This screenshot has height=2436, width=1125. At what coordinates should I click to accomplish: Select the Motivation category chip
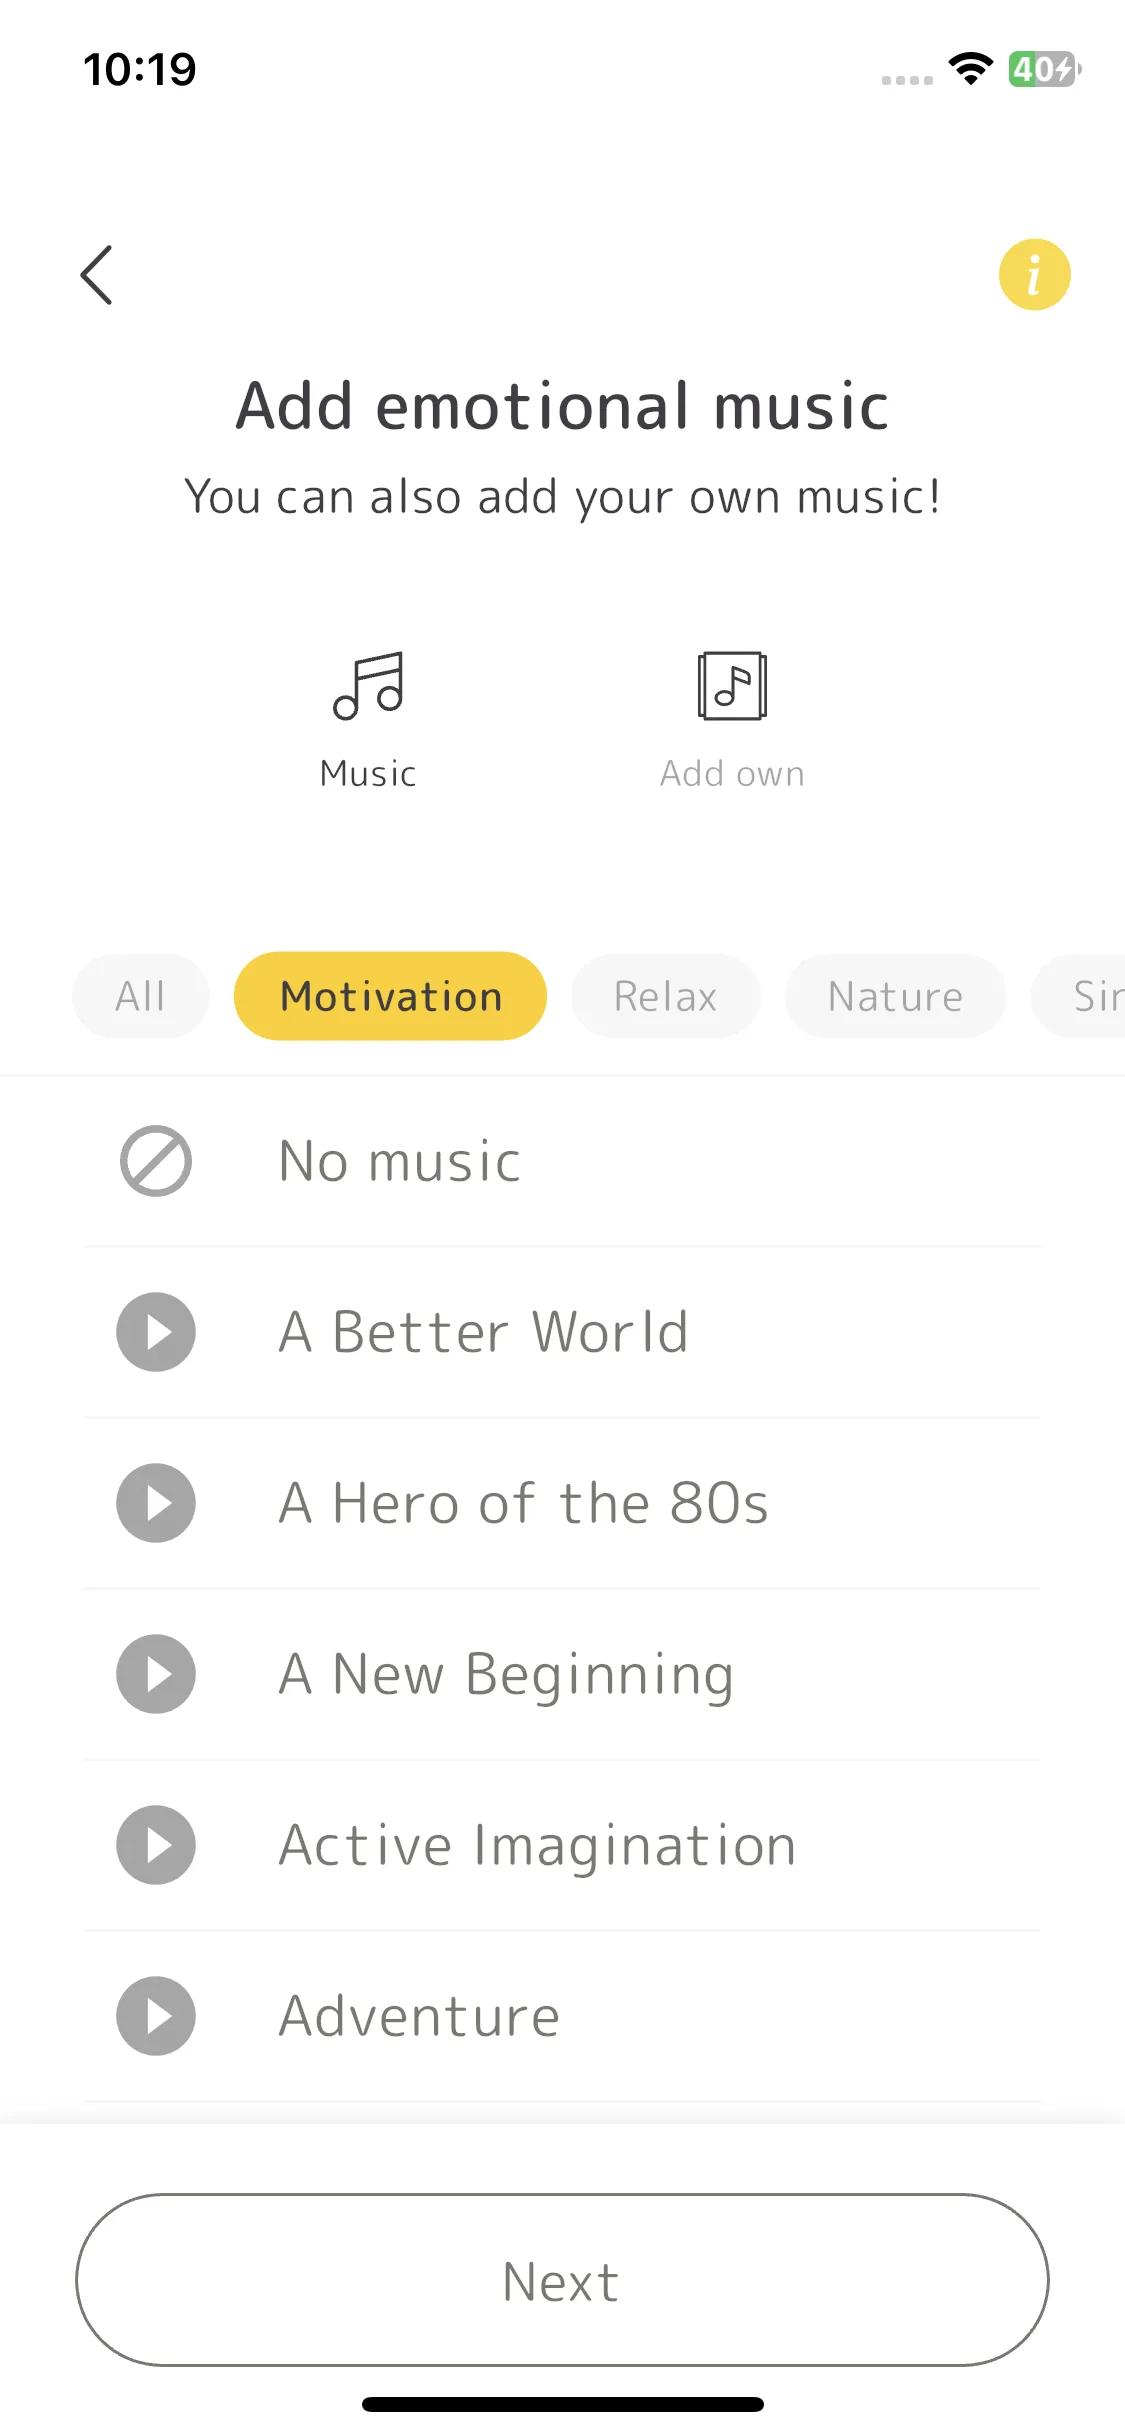click(x=390, y=996)
